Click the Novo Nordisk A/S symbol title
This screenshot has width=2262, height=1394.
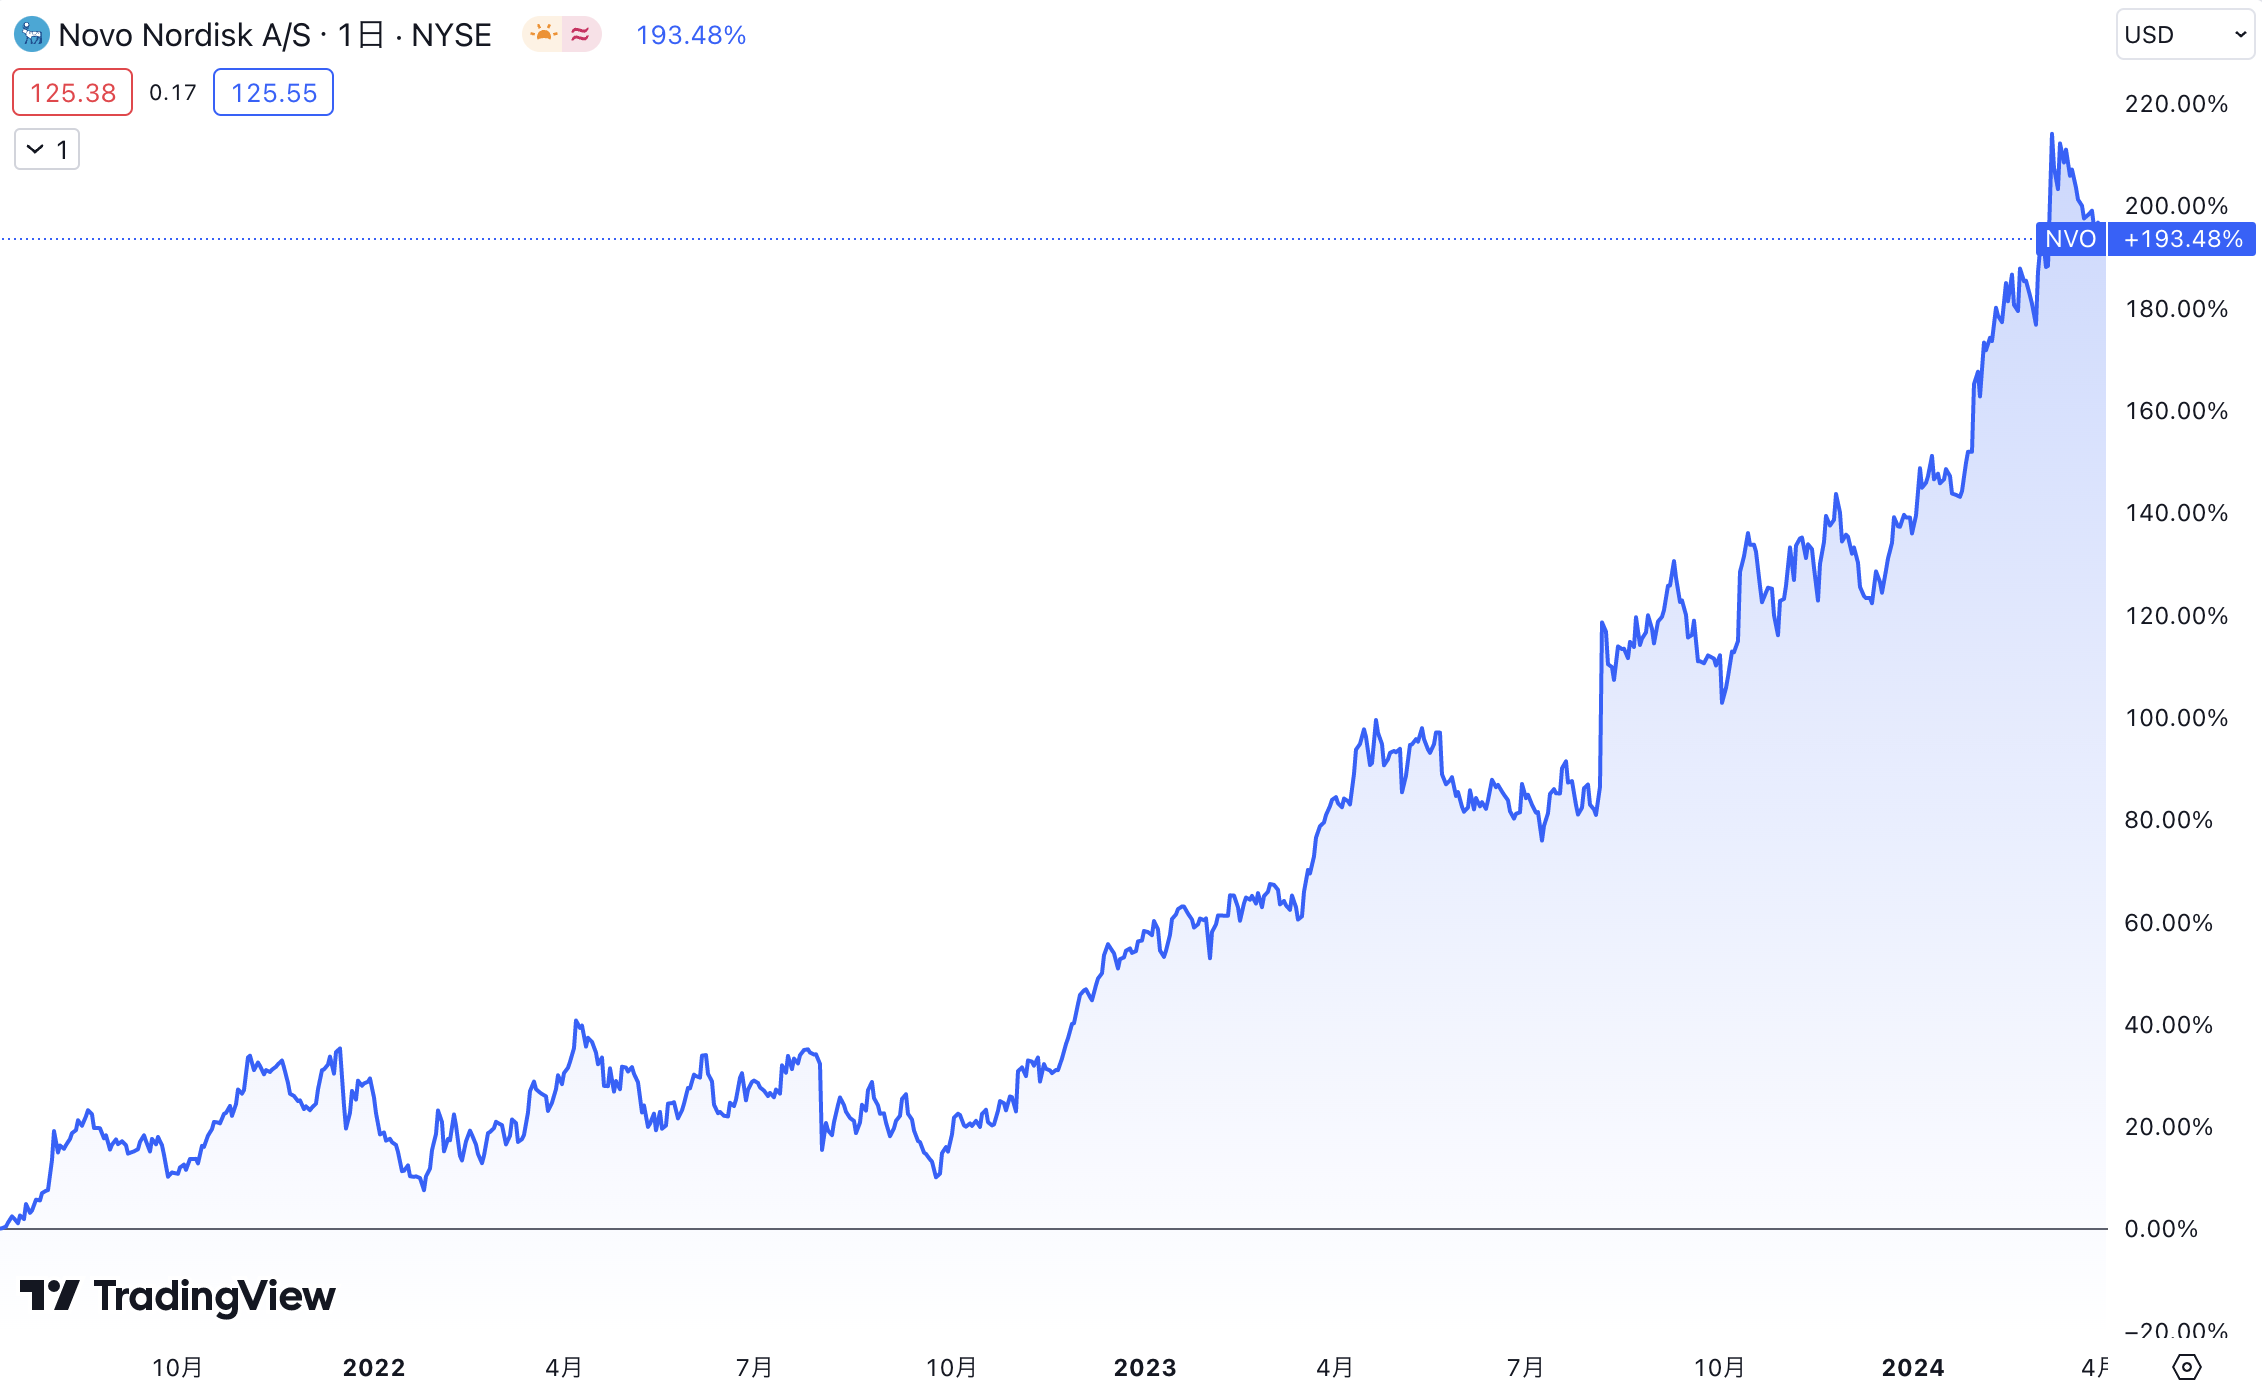[x=185, y=35]
